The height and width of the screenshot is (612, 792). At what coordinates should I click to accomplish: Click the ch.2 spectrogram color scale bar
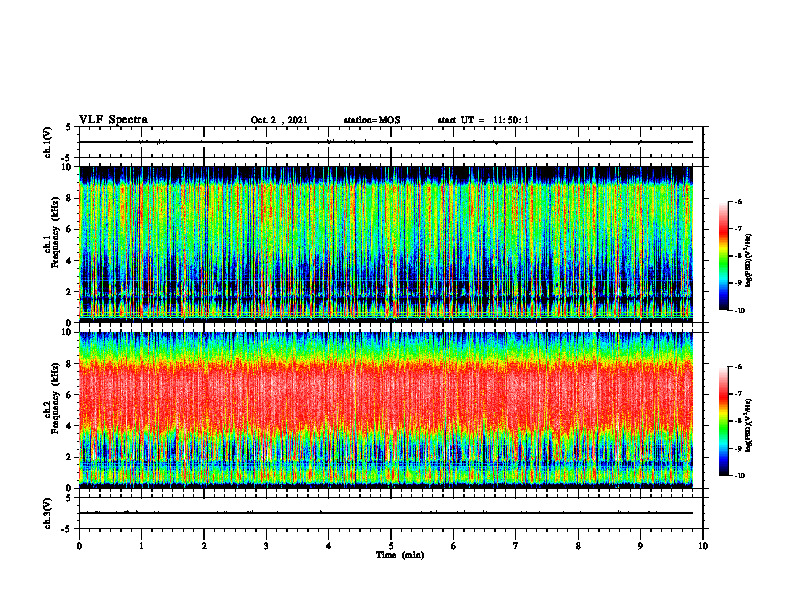724,421
